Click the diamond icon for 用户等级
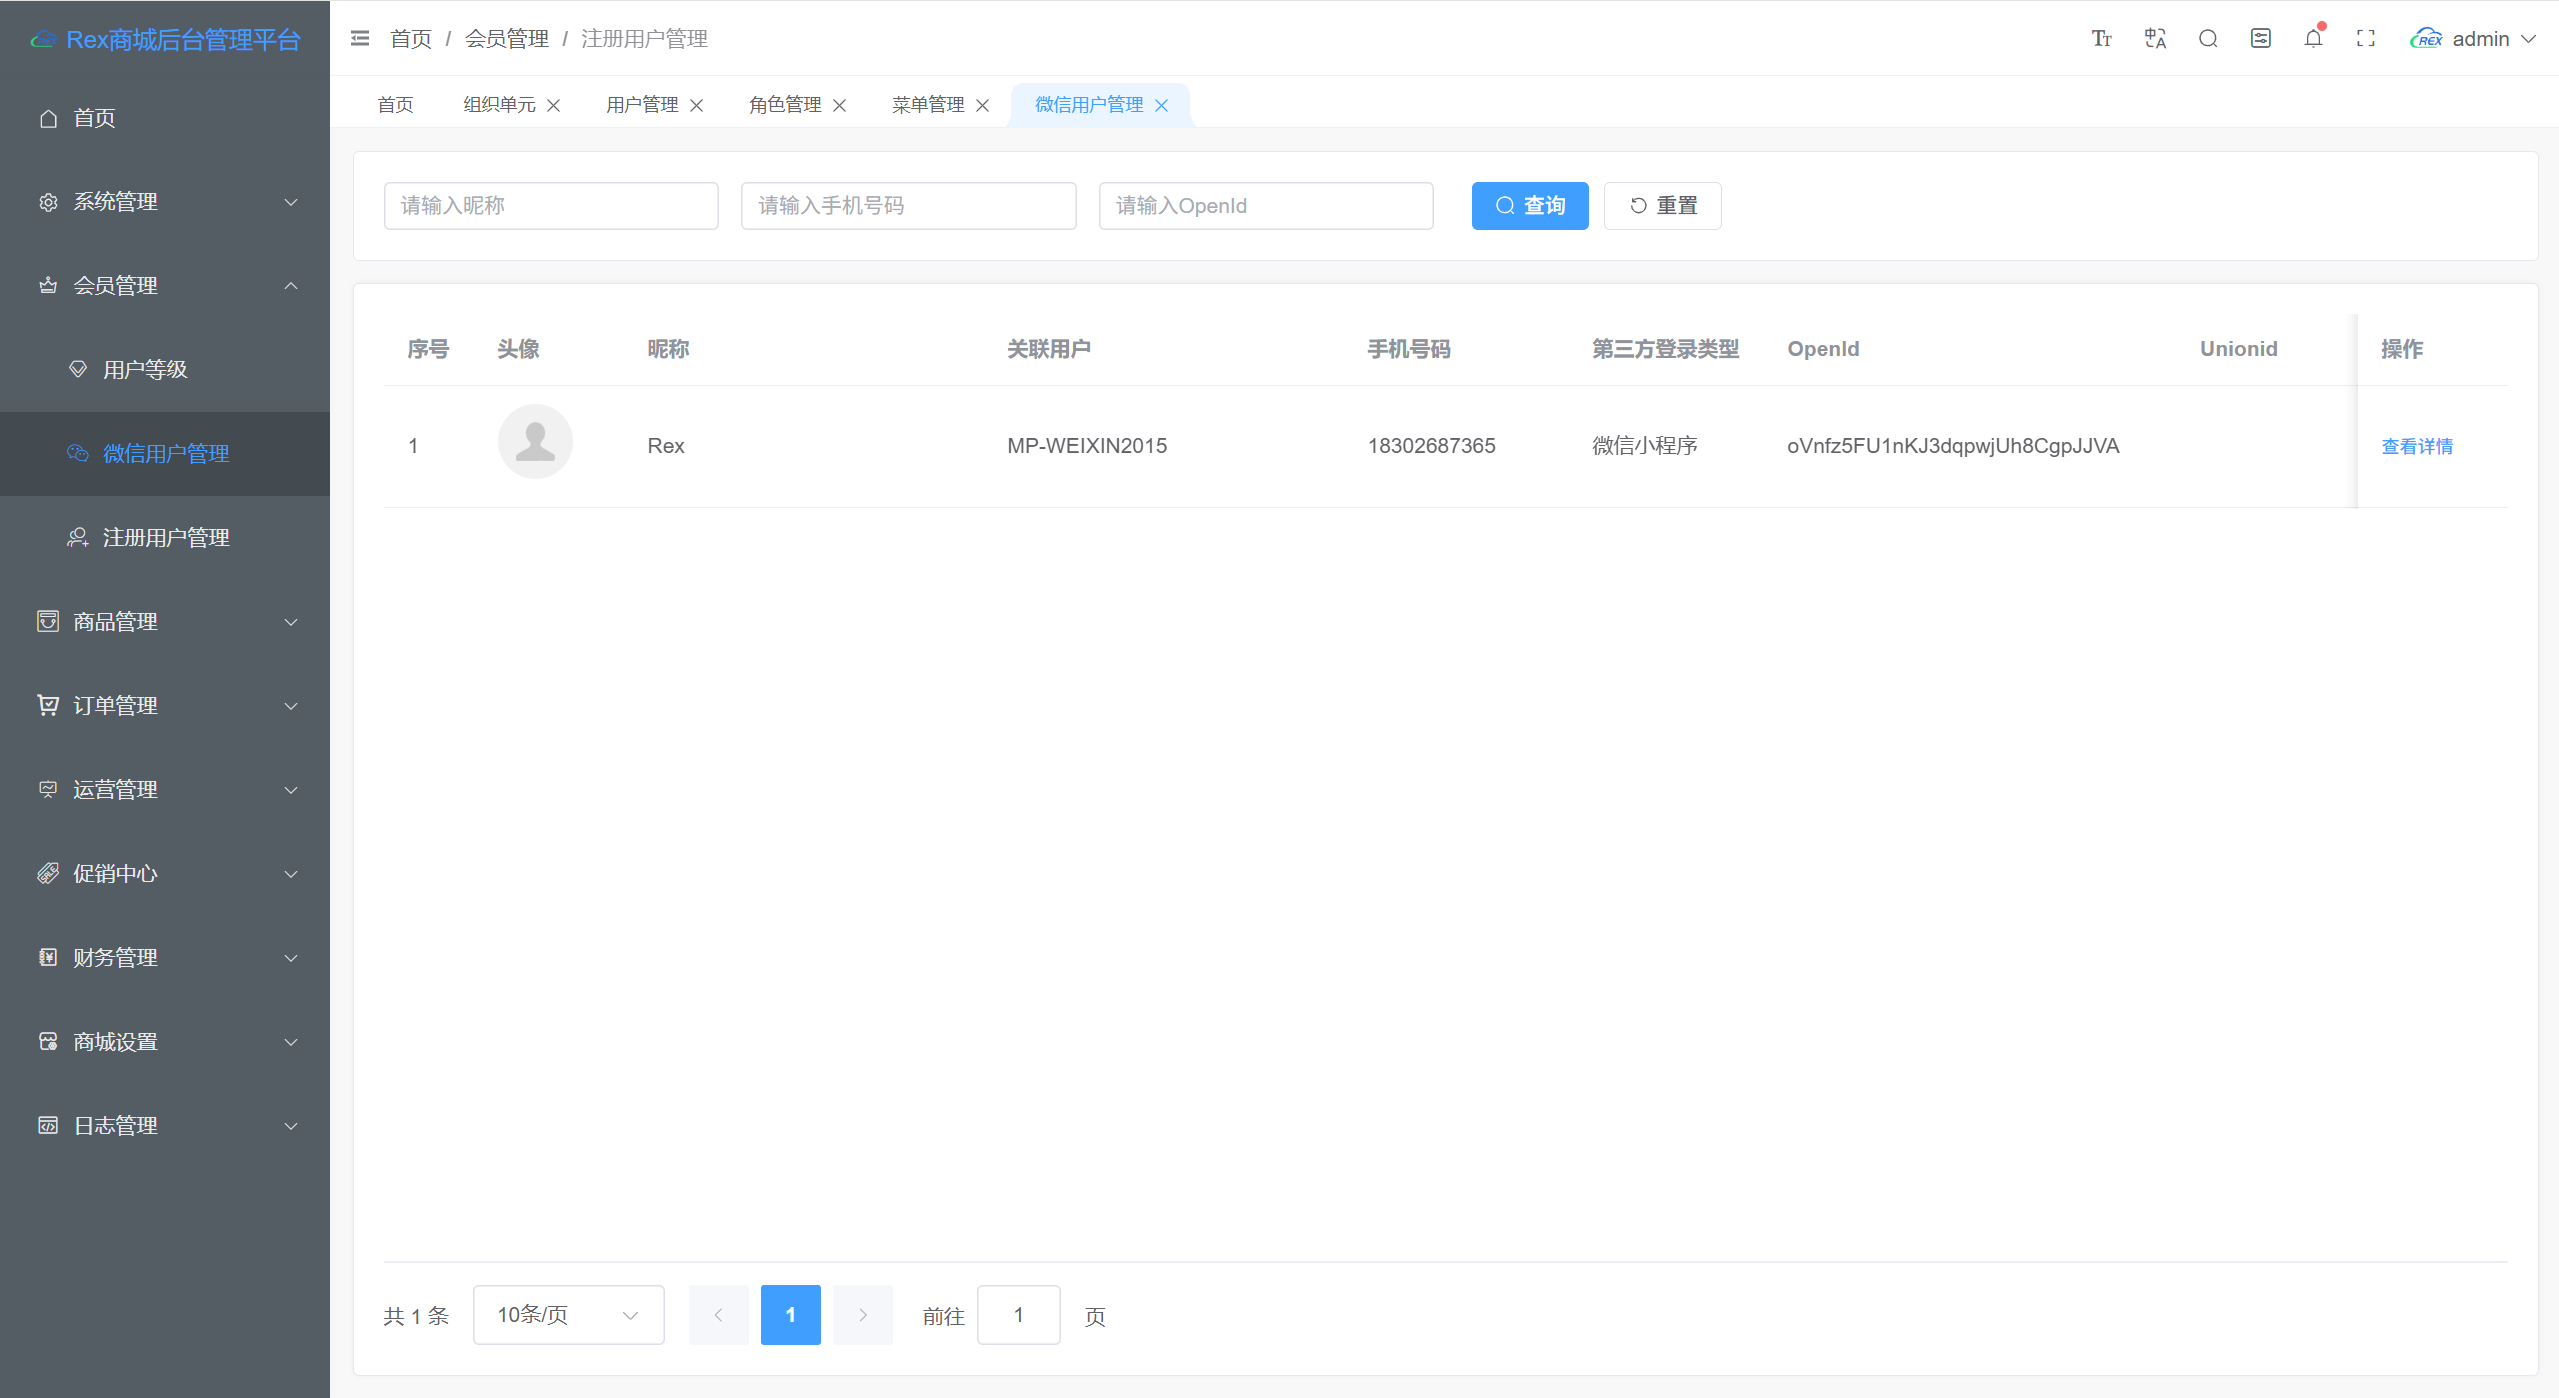The image size is (2559, 1398). point(78,369)
